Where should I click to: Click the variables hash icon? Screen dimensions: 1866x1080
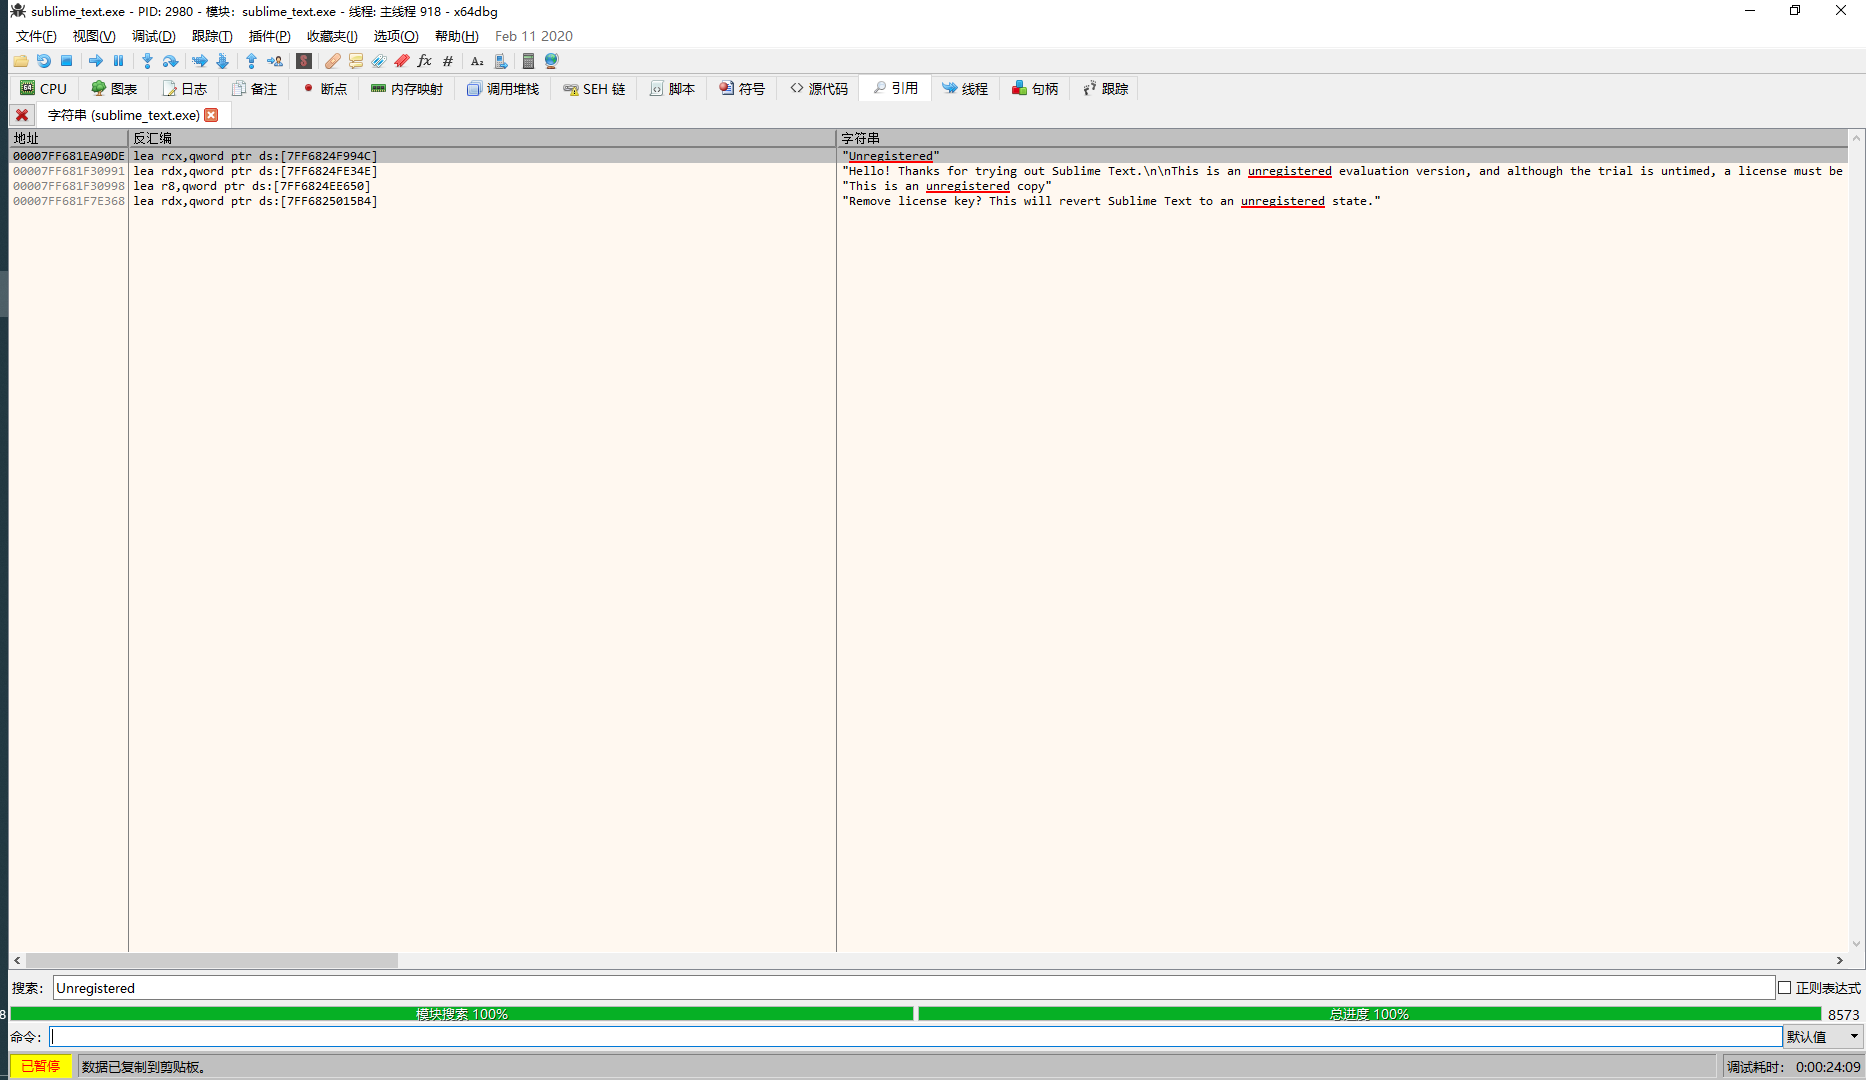tap(448, 61)
